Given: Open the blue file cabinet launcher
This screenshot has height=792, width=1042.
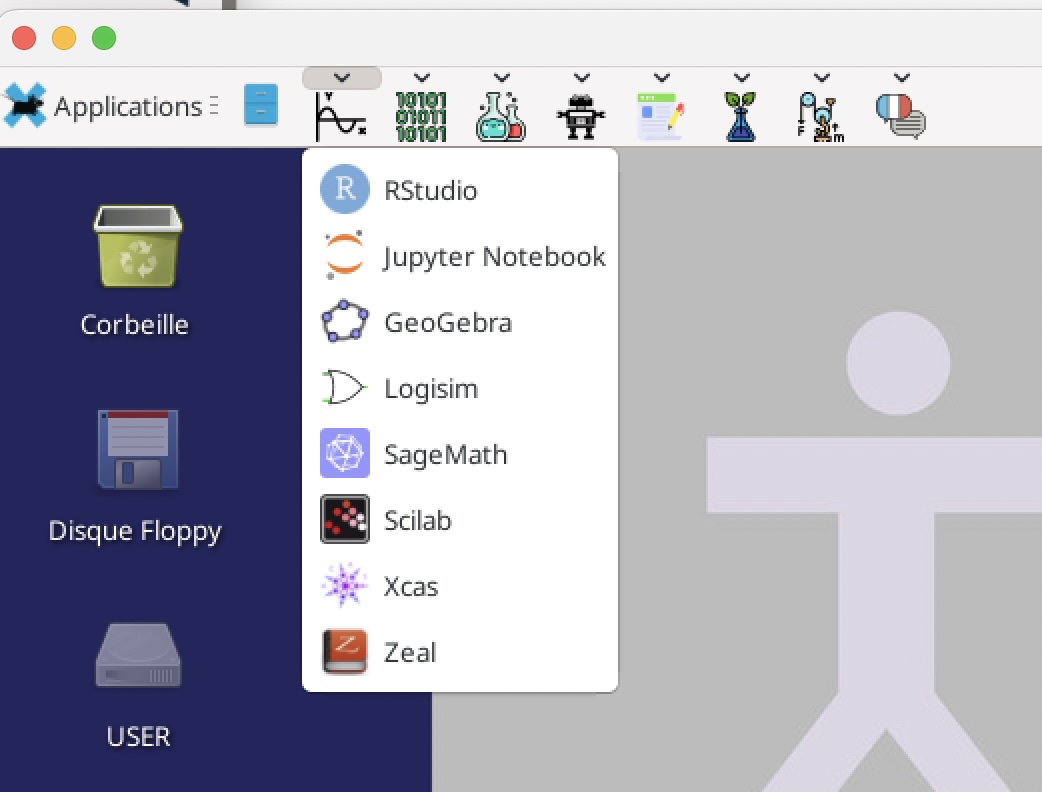Looking at the screenshot, I should coord(260,105).
